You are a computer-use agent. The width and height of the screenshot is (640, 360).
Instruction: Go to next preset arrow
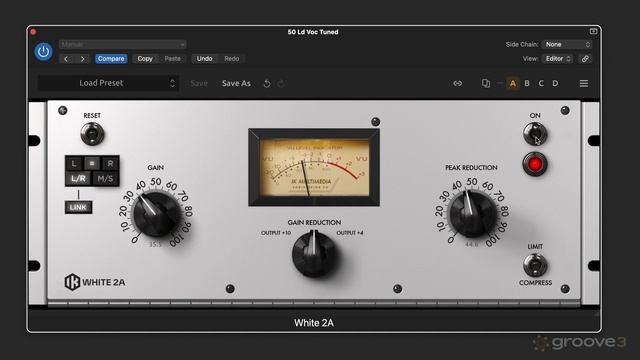click(82, 59)
